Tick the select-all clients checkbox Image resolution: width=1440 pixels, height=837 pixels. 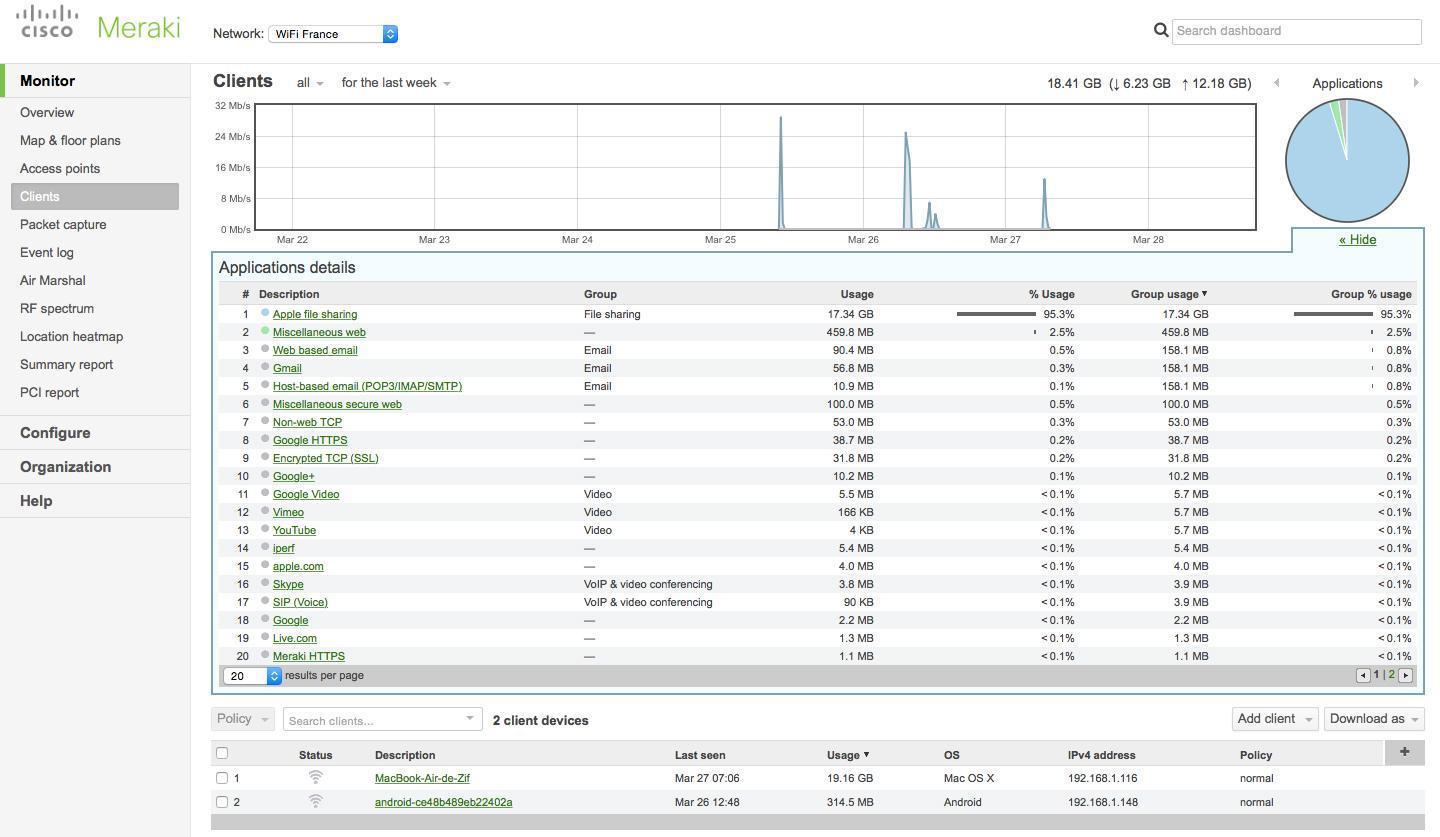point(222,753)
